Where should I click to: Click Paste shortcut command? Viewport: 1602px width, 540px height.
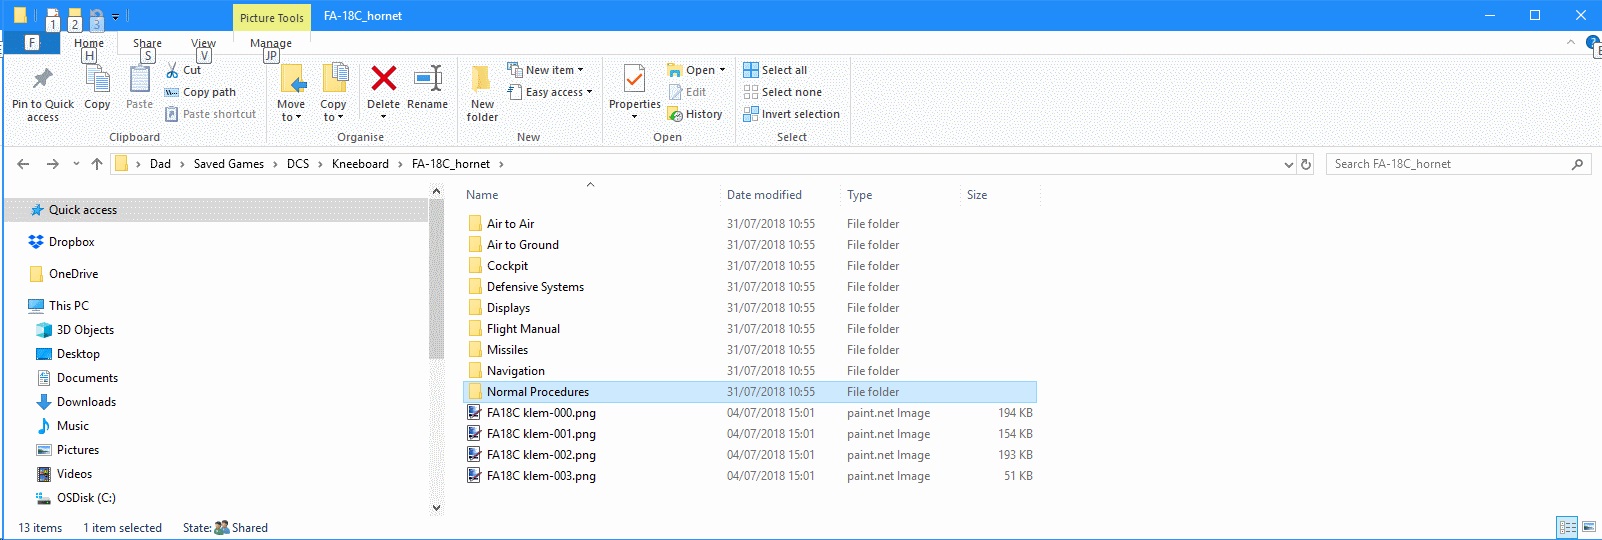(210, 114)
